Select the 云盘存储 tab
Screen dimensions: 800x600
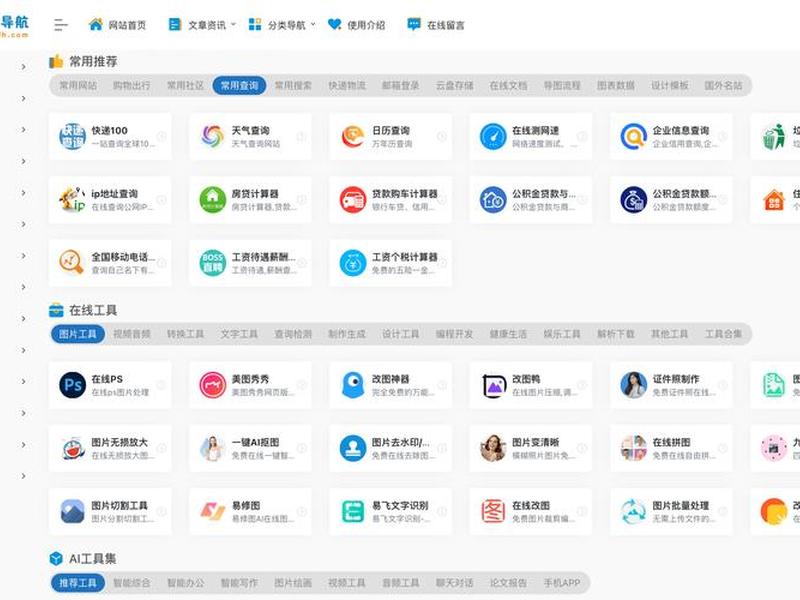tap(455, 85)
